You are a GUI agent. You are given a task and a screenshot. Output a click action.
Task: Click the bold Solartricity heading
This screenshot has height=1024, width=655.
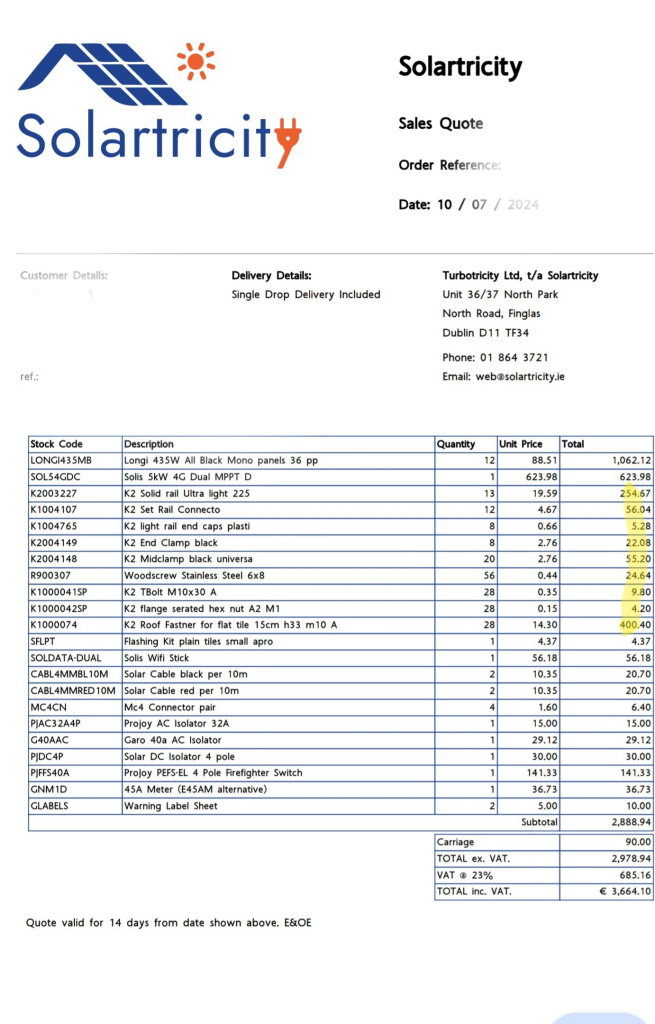tap(460, 67)
